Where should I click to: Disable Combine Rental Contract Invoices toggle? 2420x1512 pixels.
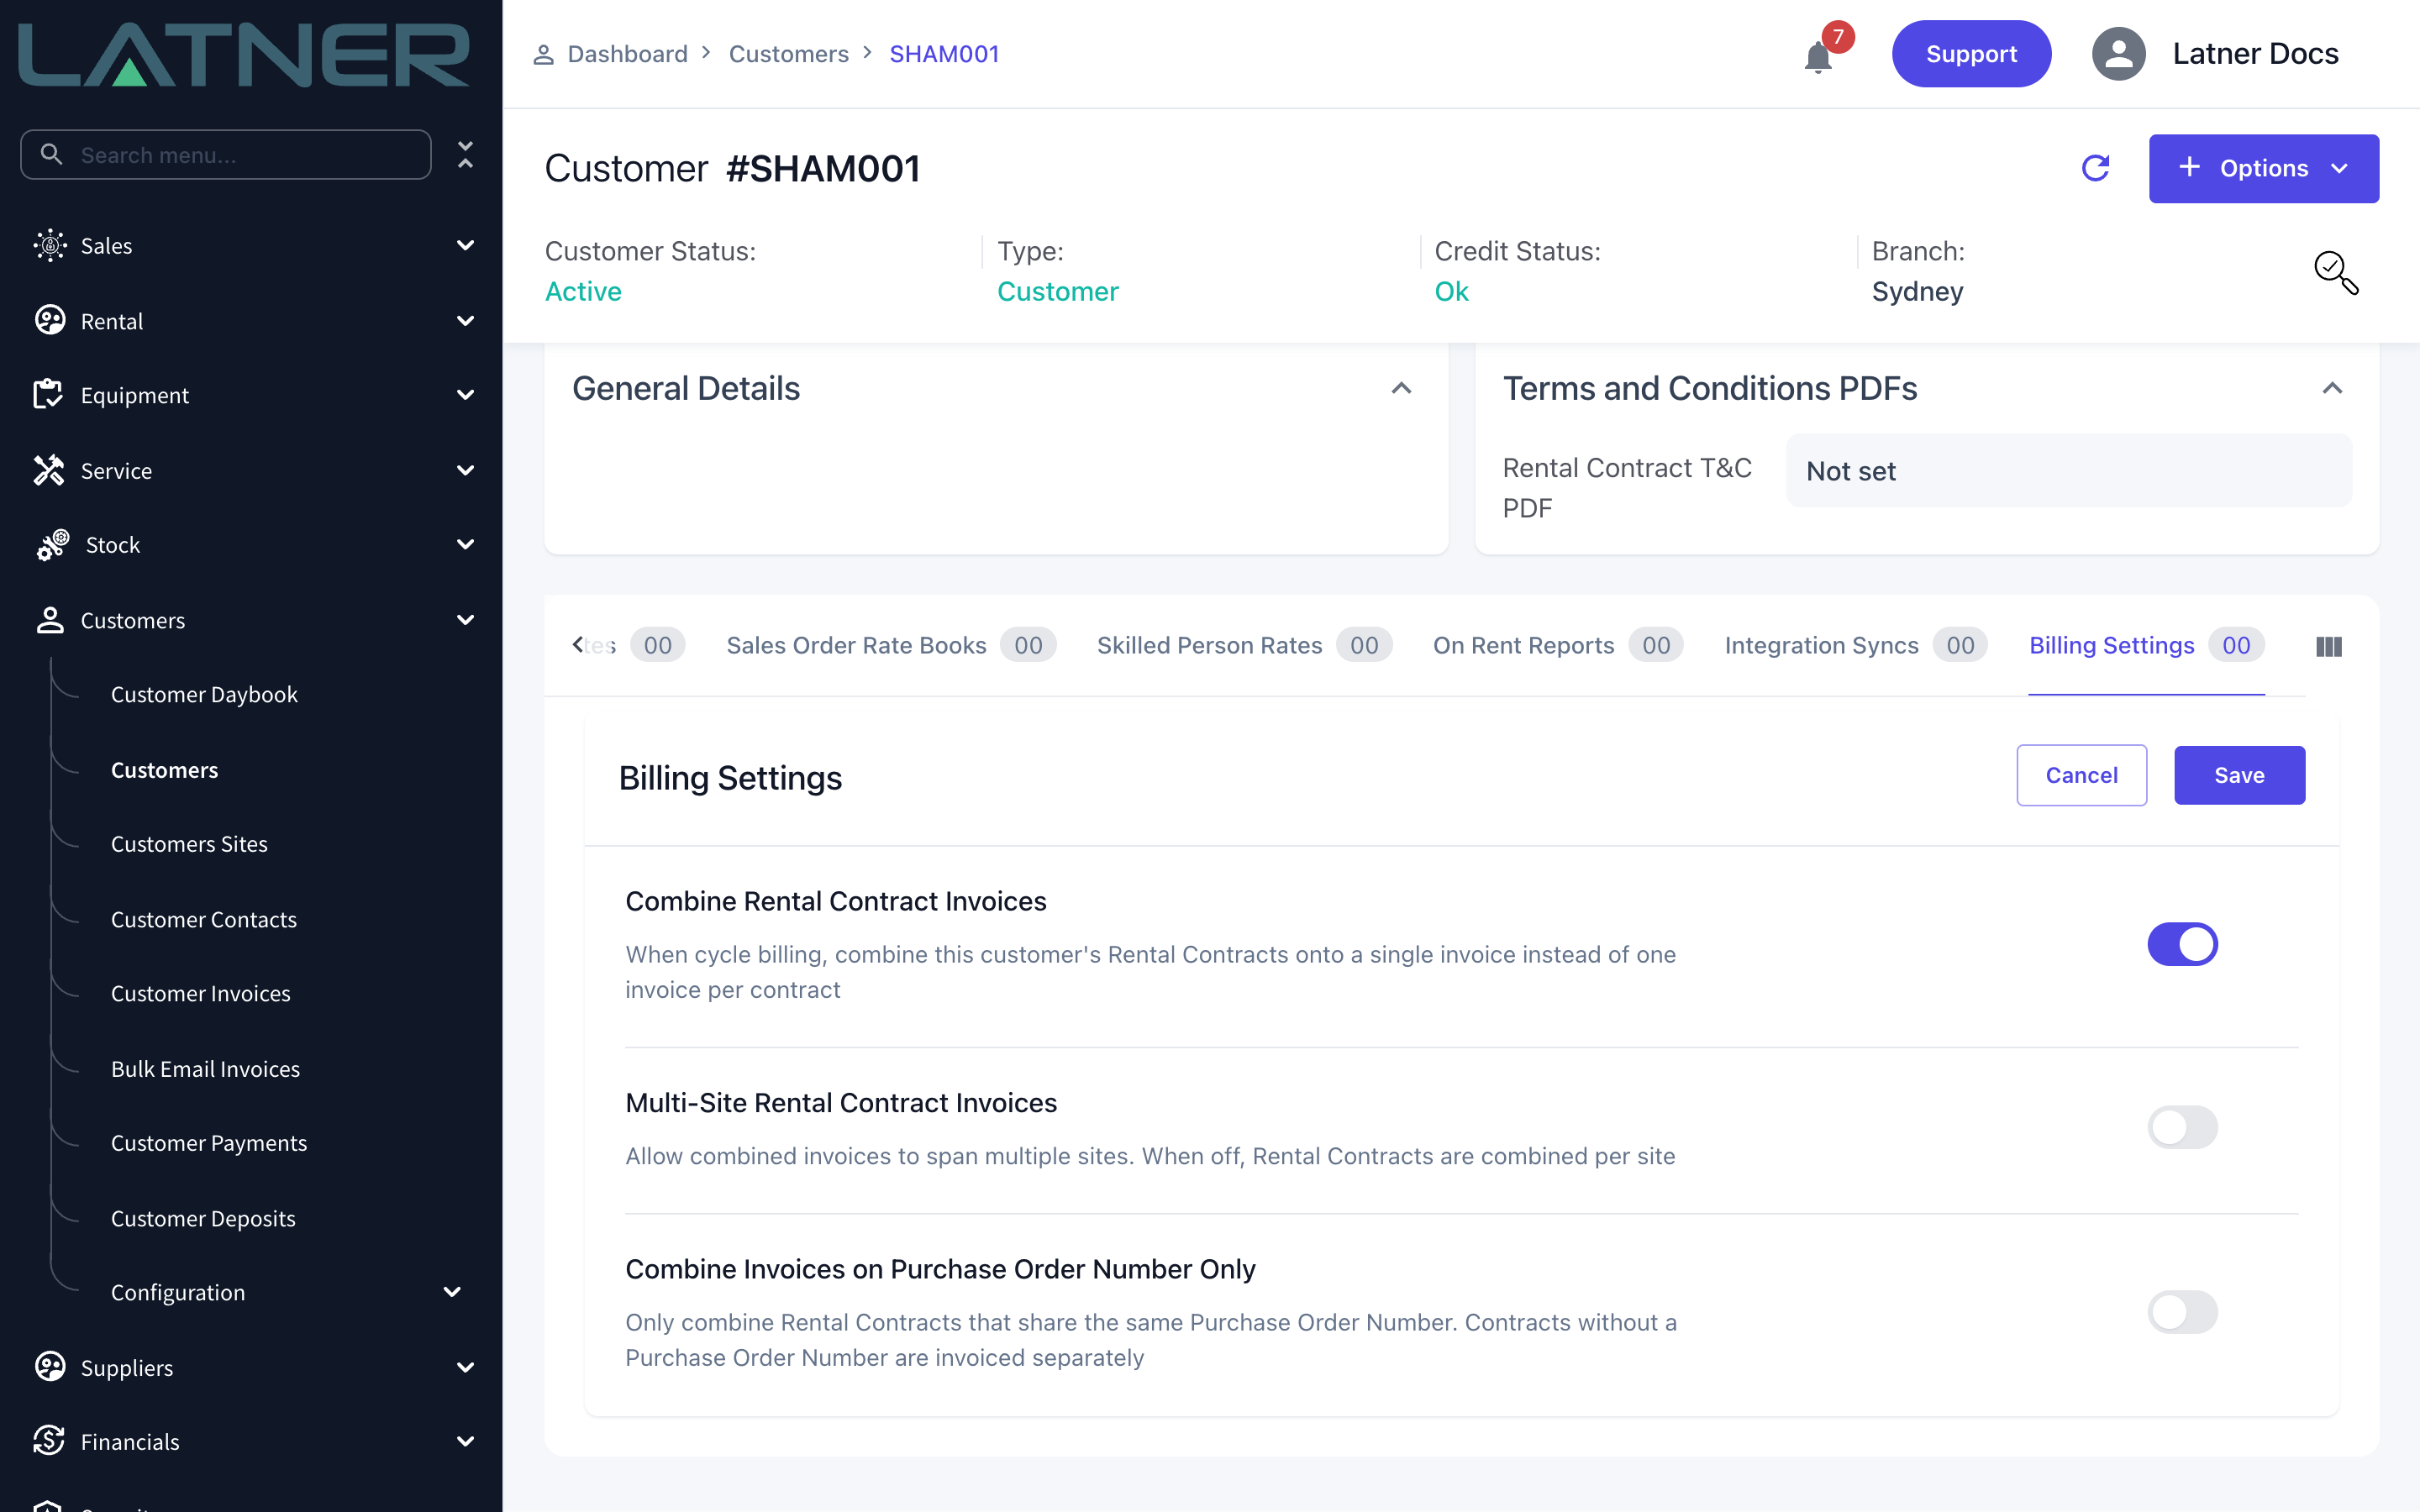click(x=2182, y=944)
